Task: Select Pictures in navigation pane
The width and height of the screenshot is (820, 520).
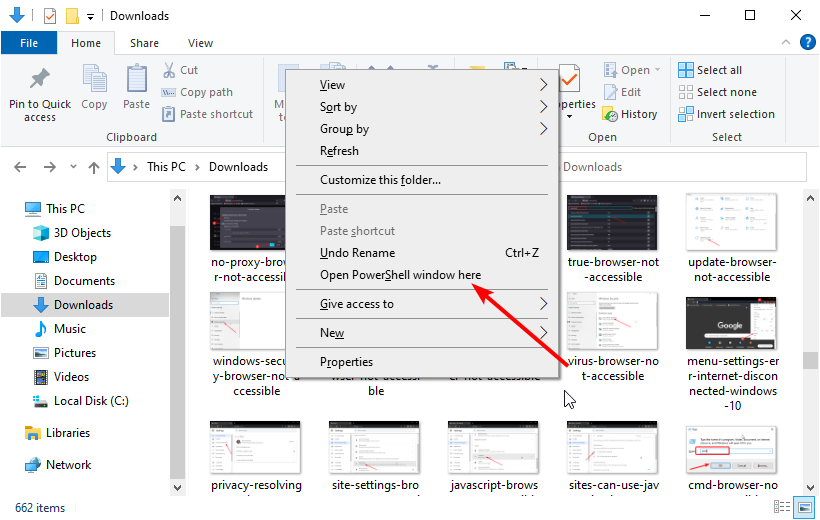Action: pos(64,353)
